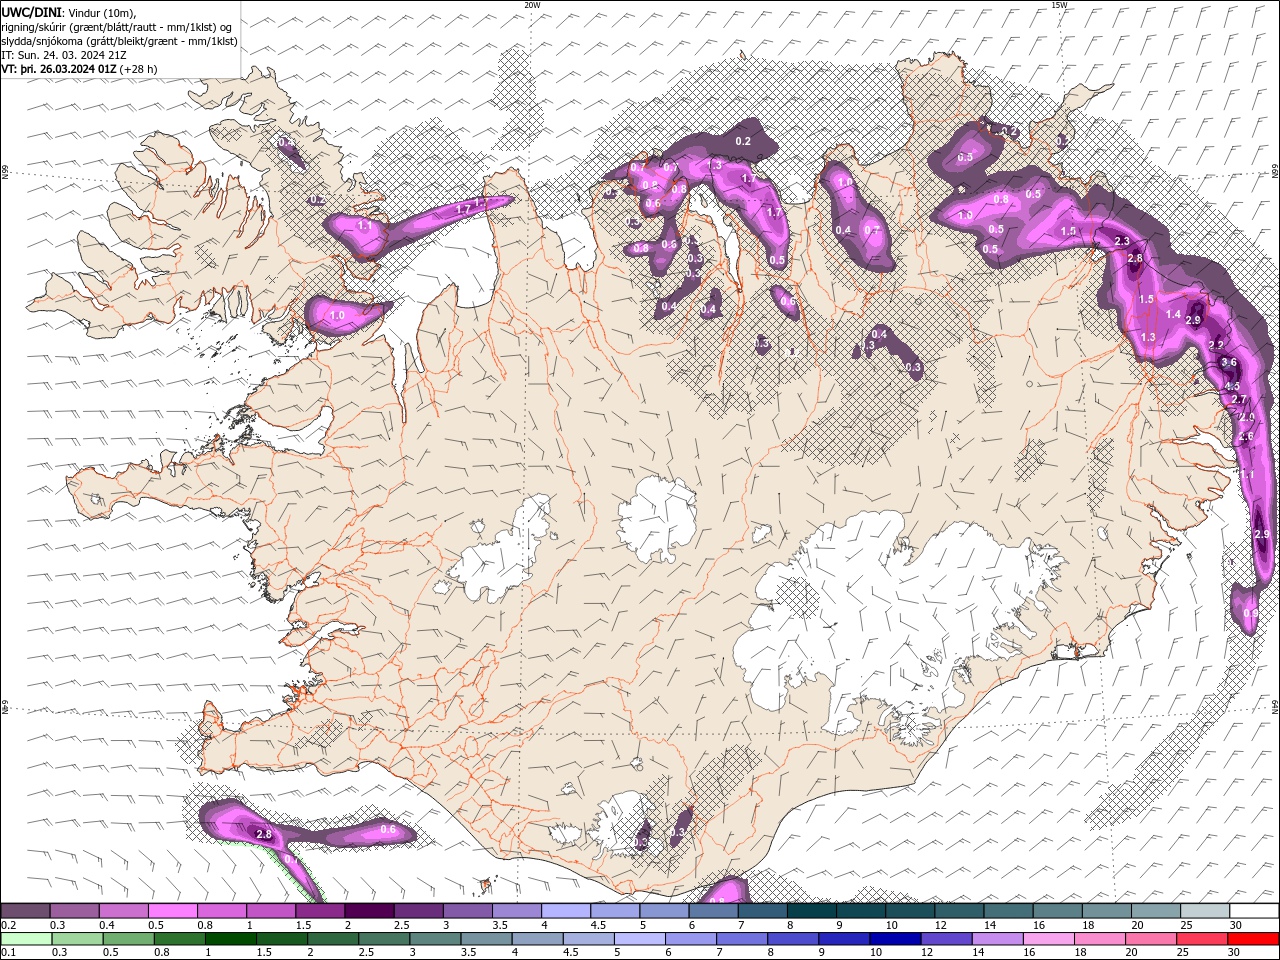The width and height of the screenshot is (1280, 960).
Task: Select top legend swatch between 0.2 and 0.3
Action: coord(25,911)
